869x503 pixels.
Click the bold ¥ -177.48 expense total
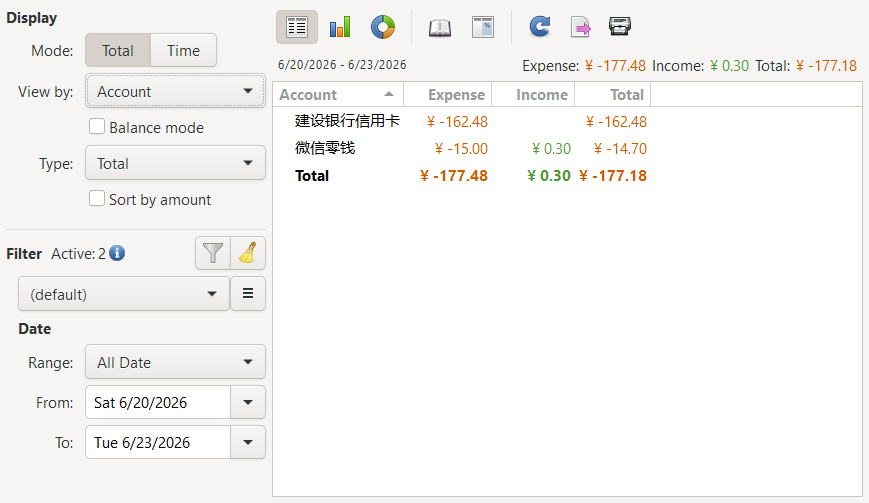pyautogui.click(x=454, y=176)
